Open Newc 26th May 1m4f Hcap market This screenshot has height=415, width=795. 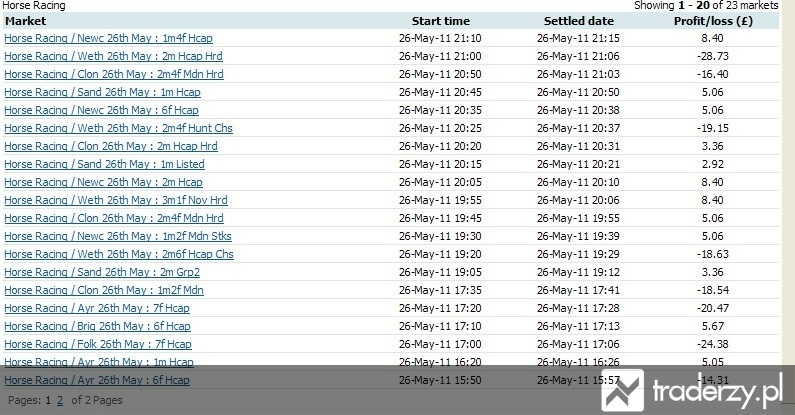click(109, 38)
